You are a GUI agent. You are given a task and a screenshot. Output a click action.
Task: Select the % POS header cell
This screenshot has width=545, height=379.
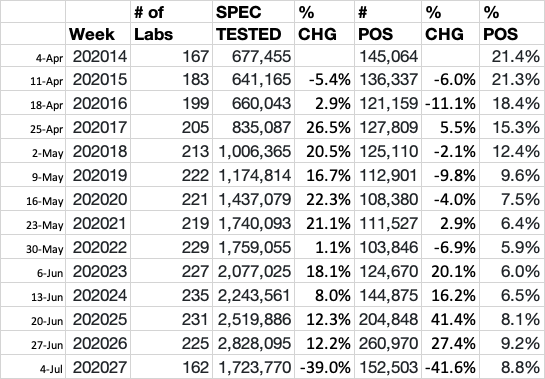[512, 23]
